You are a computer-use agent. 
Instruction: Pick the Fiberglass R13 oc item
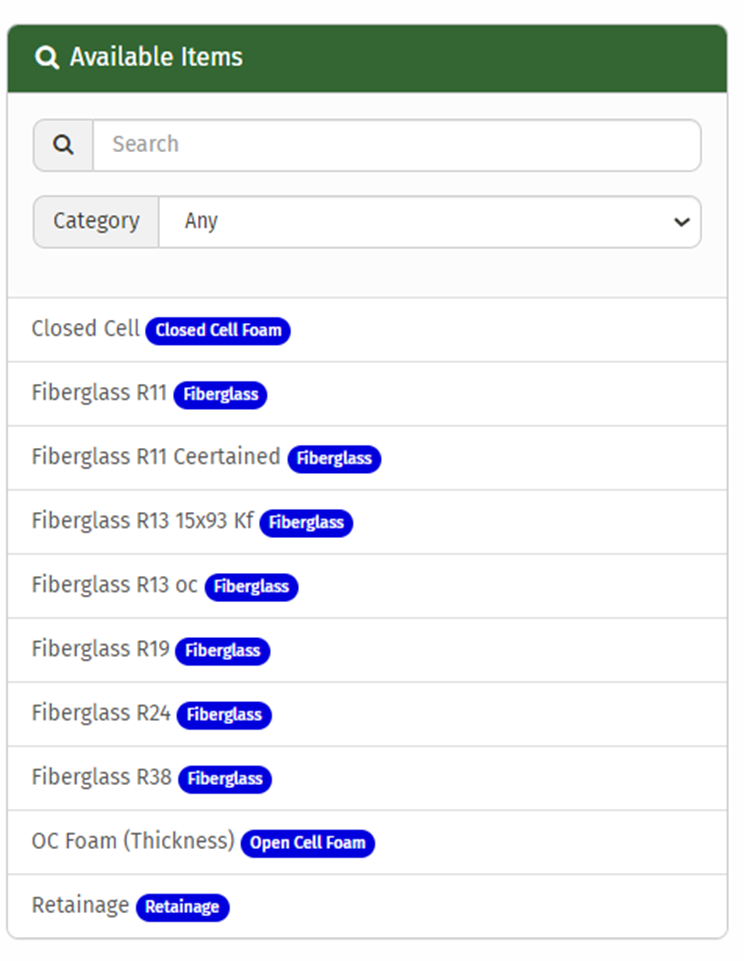point(114,585)
